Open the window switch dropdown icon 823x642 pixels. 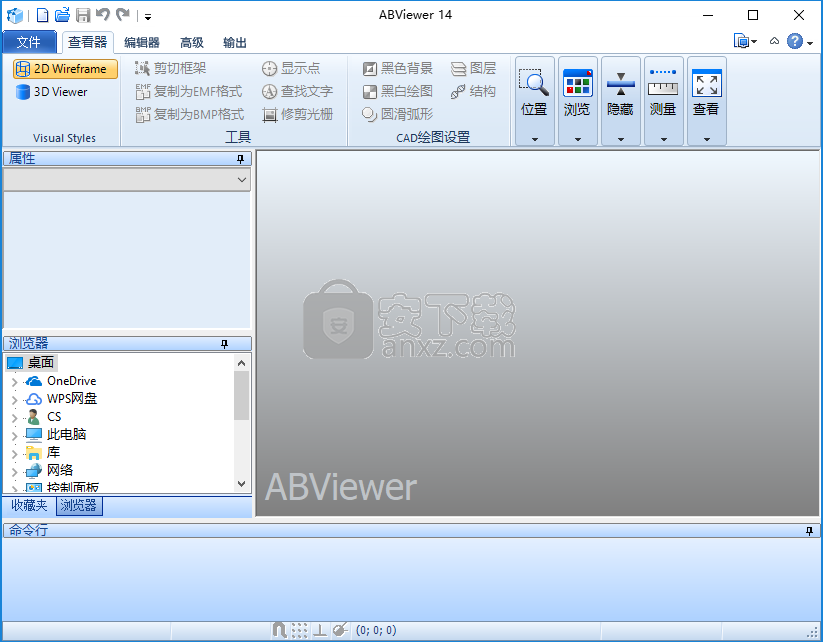[745, 41]
